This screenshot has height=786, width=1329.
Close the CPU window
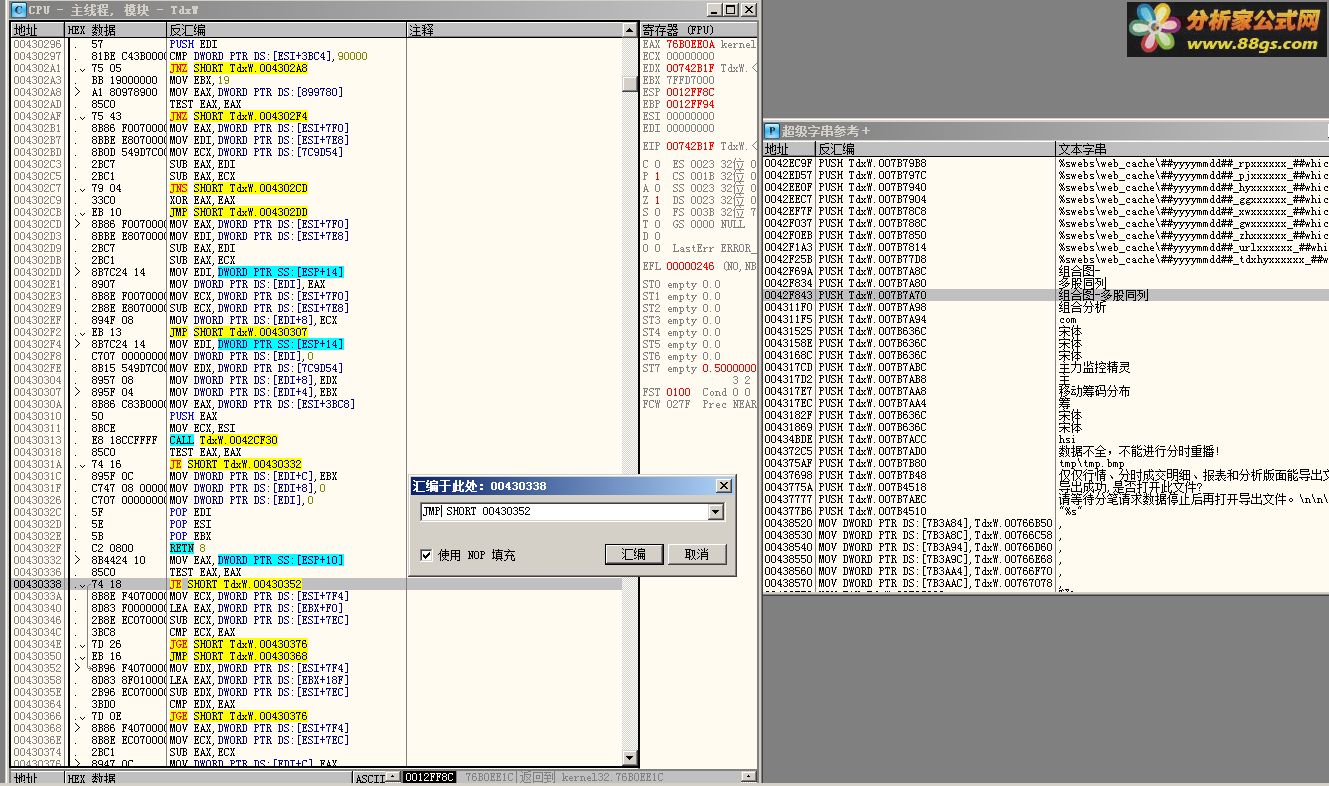tap(748, 10)
